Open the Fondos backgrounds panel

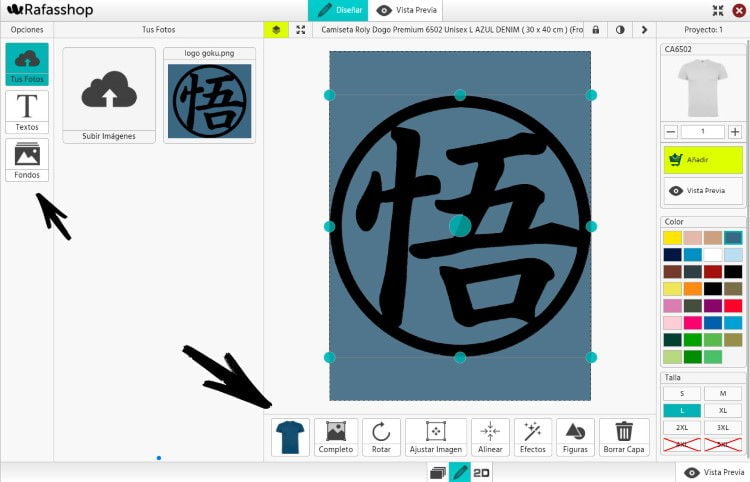tap(26, 160)
